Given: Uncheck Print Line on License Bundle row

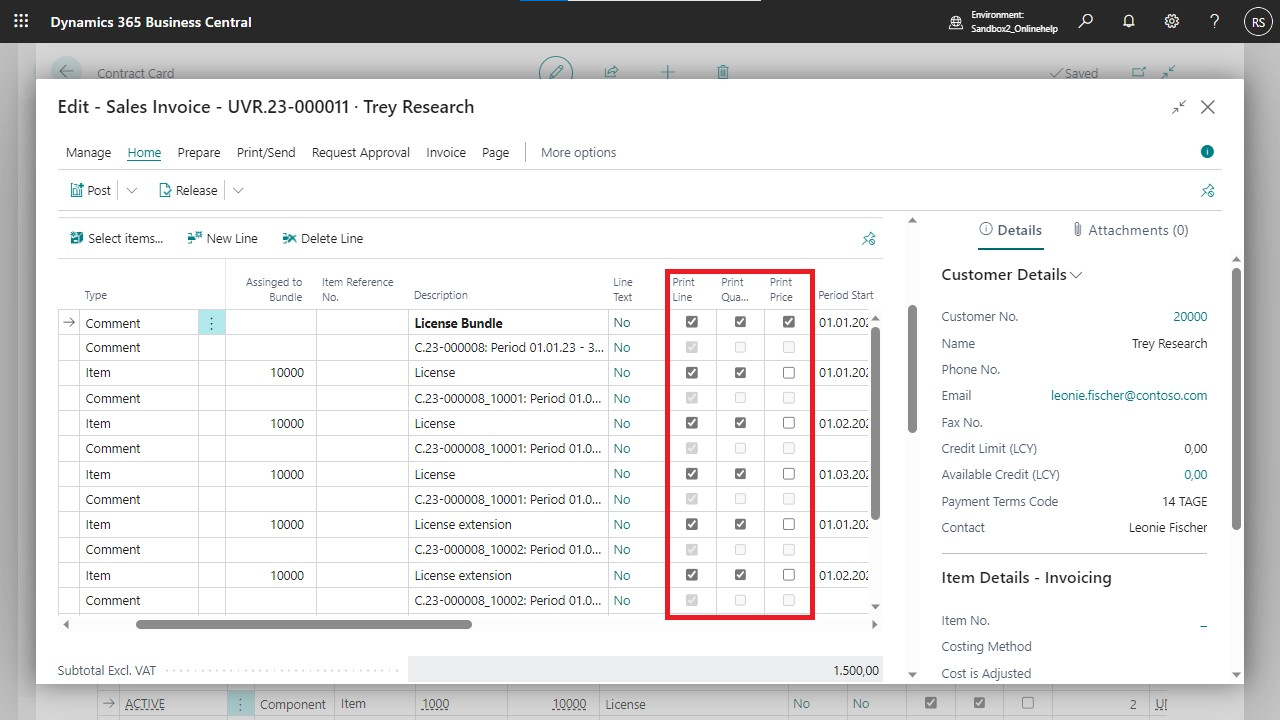Looking at the screenshot, I should point(691,322).
